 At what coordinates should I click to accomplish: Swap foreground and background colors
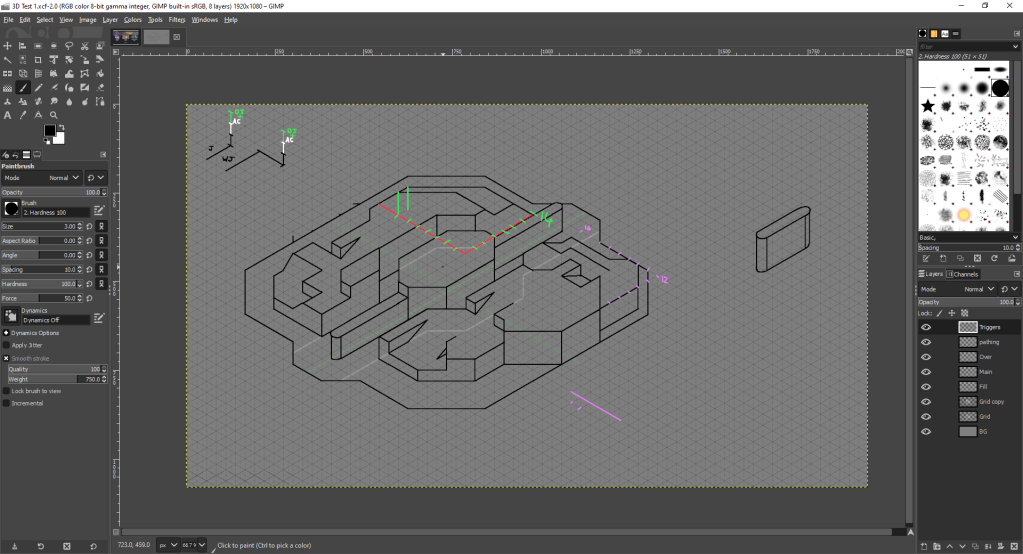(62, 127)
